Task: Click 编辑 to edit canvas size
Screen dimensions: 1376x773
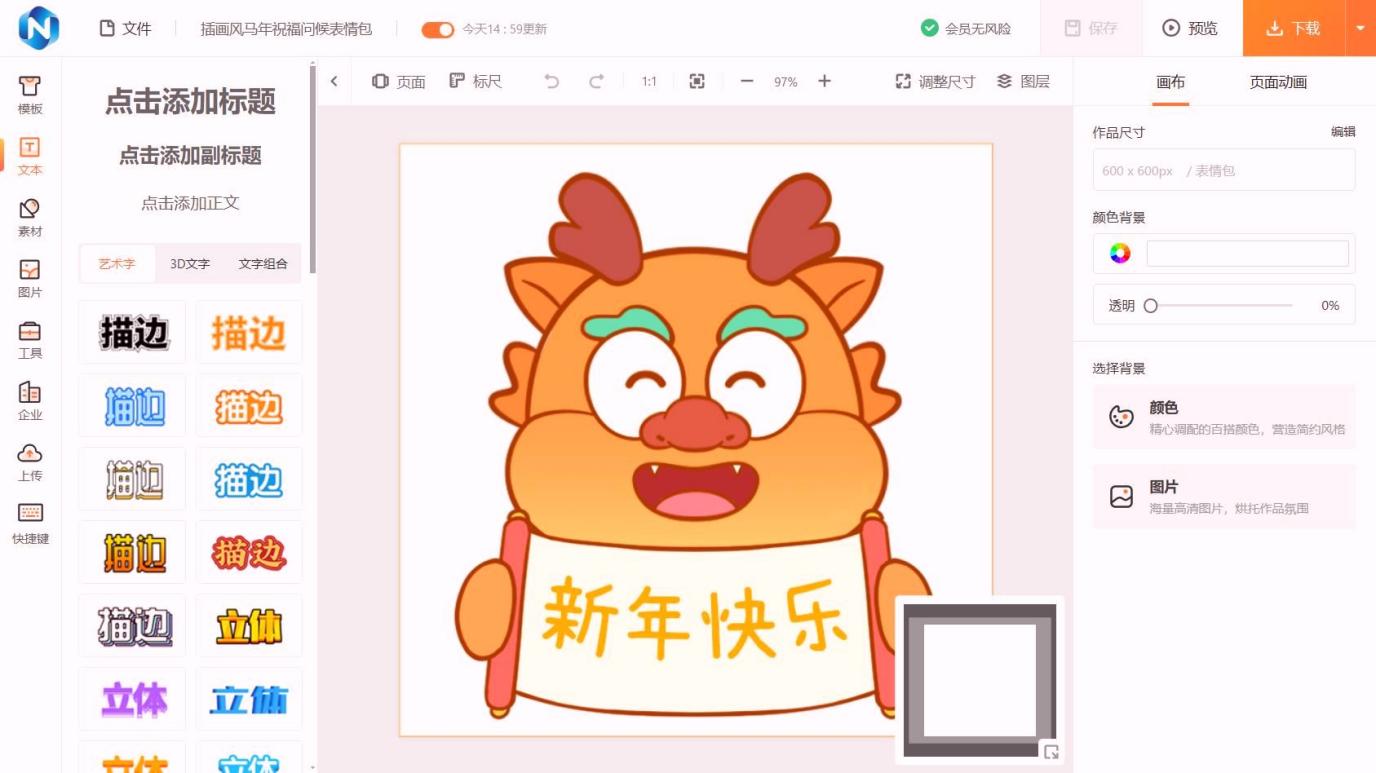Action: pyautogui.click(x=1342, y=132)
